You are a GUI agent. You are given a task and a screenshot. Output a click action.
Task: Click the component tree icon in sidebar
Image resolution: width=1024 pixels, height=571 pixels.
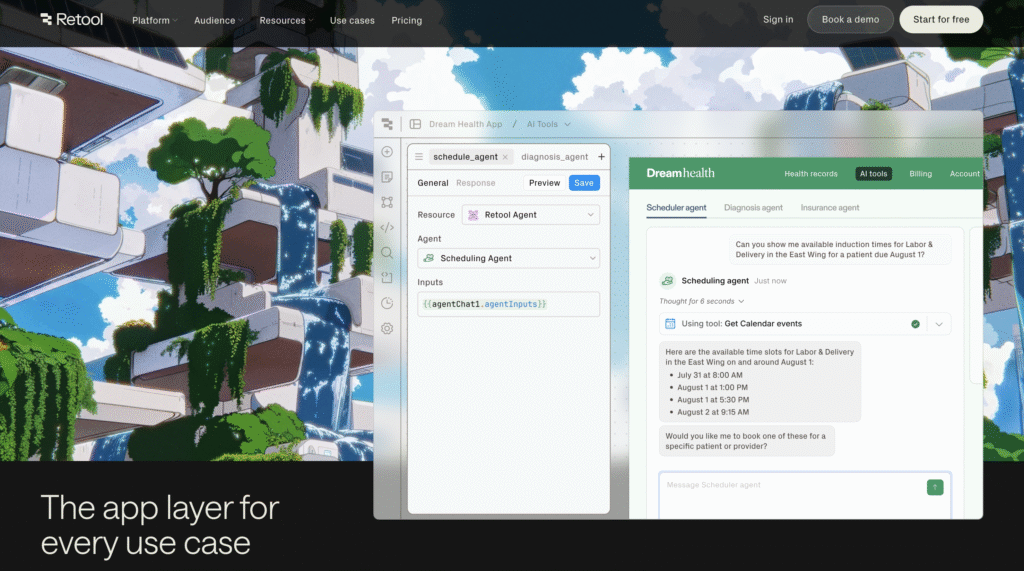pos(387,202)
